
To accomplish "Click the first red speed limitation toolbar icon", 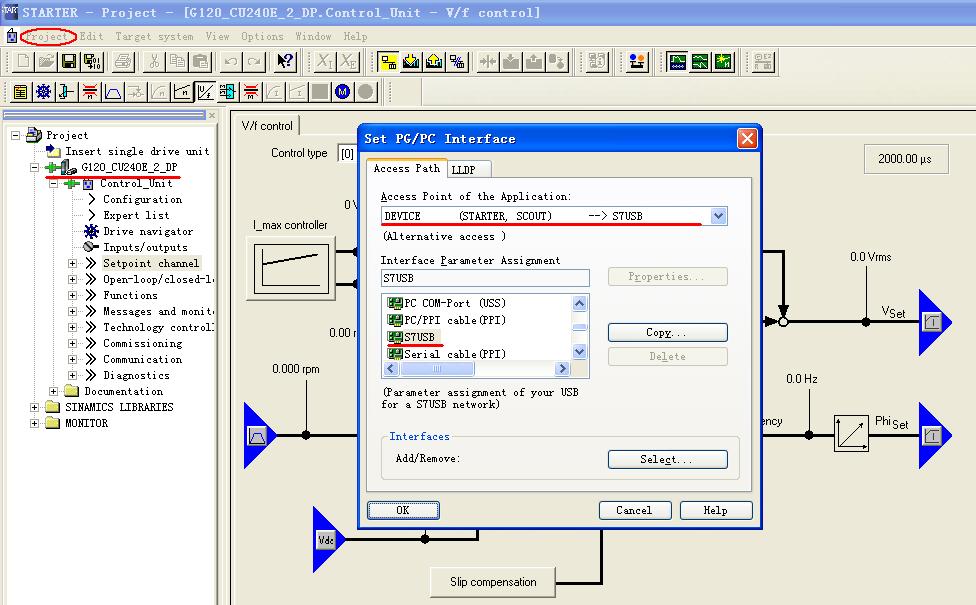I will [90, 92].
